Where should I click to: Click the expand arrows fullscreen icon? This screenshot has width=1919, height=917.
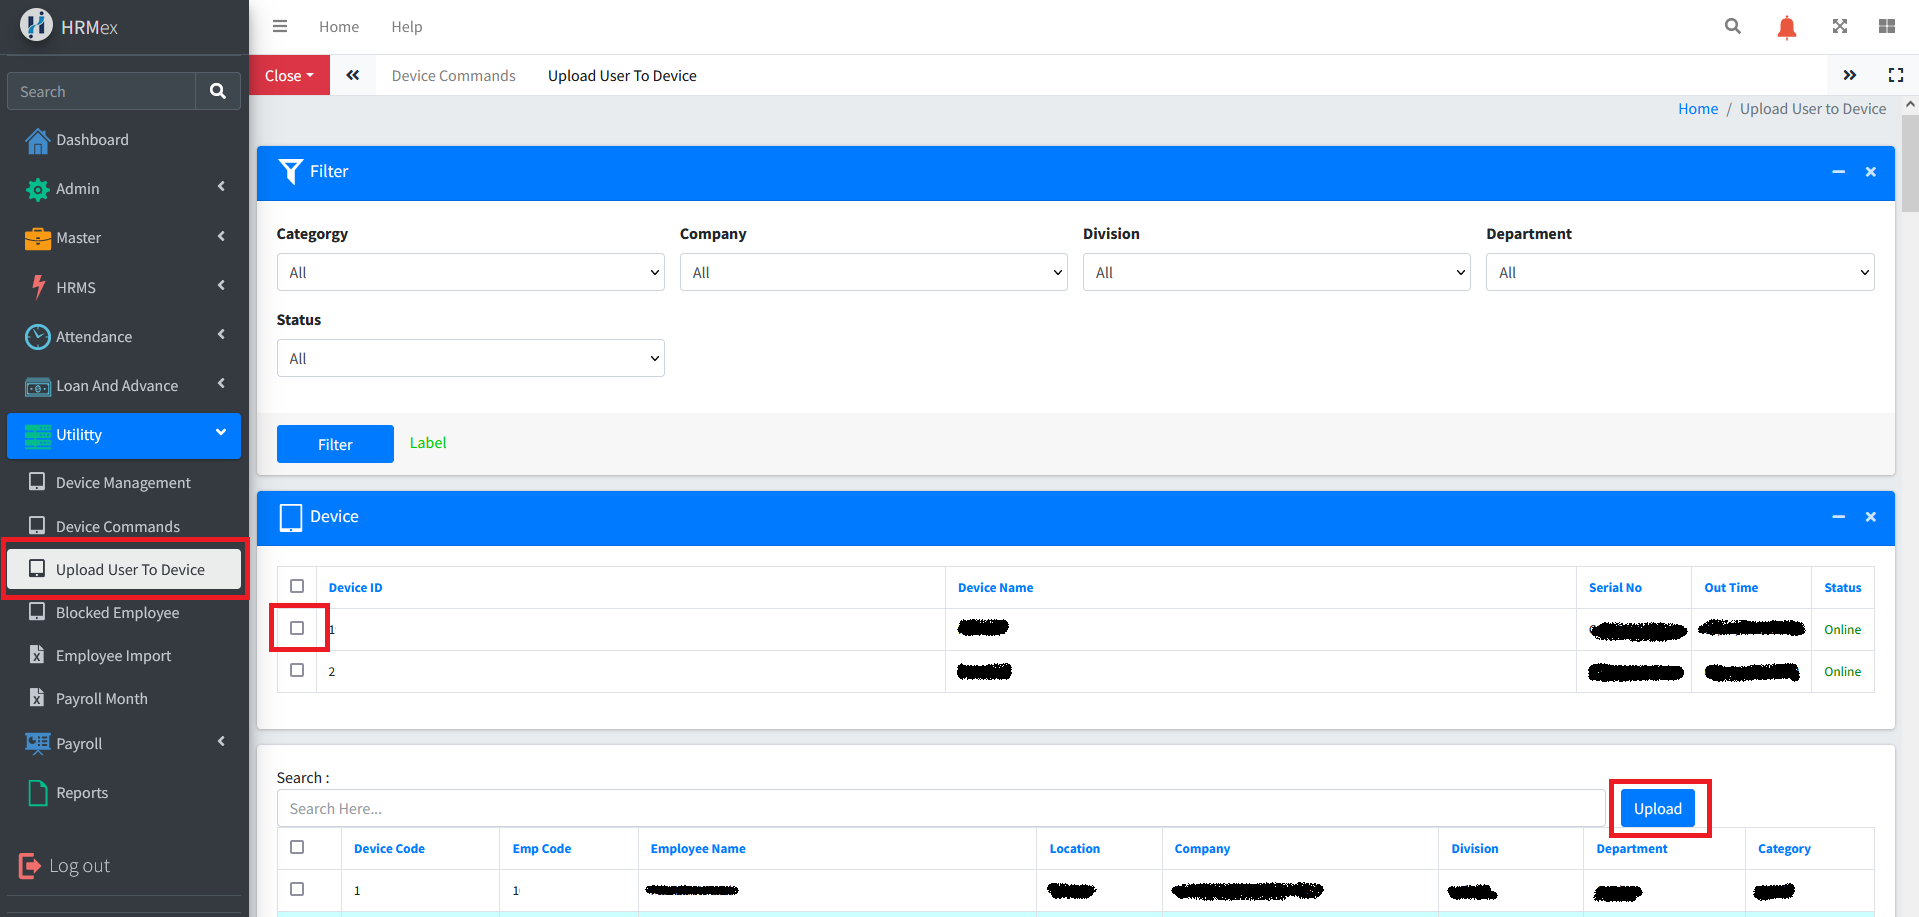click(x=1839, y=27)
